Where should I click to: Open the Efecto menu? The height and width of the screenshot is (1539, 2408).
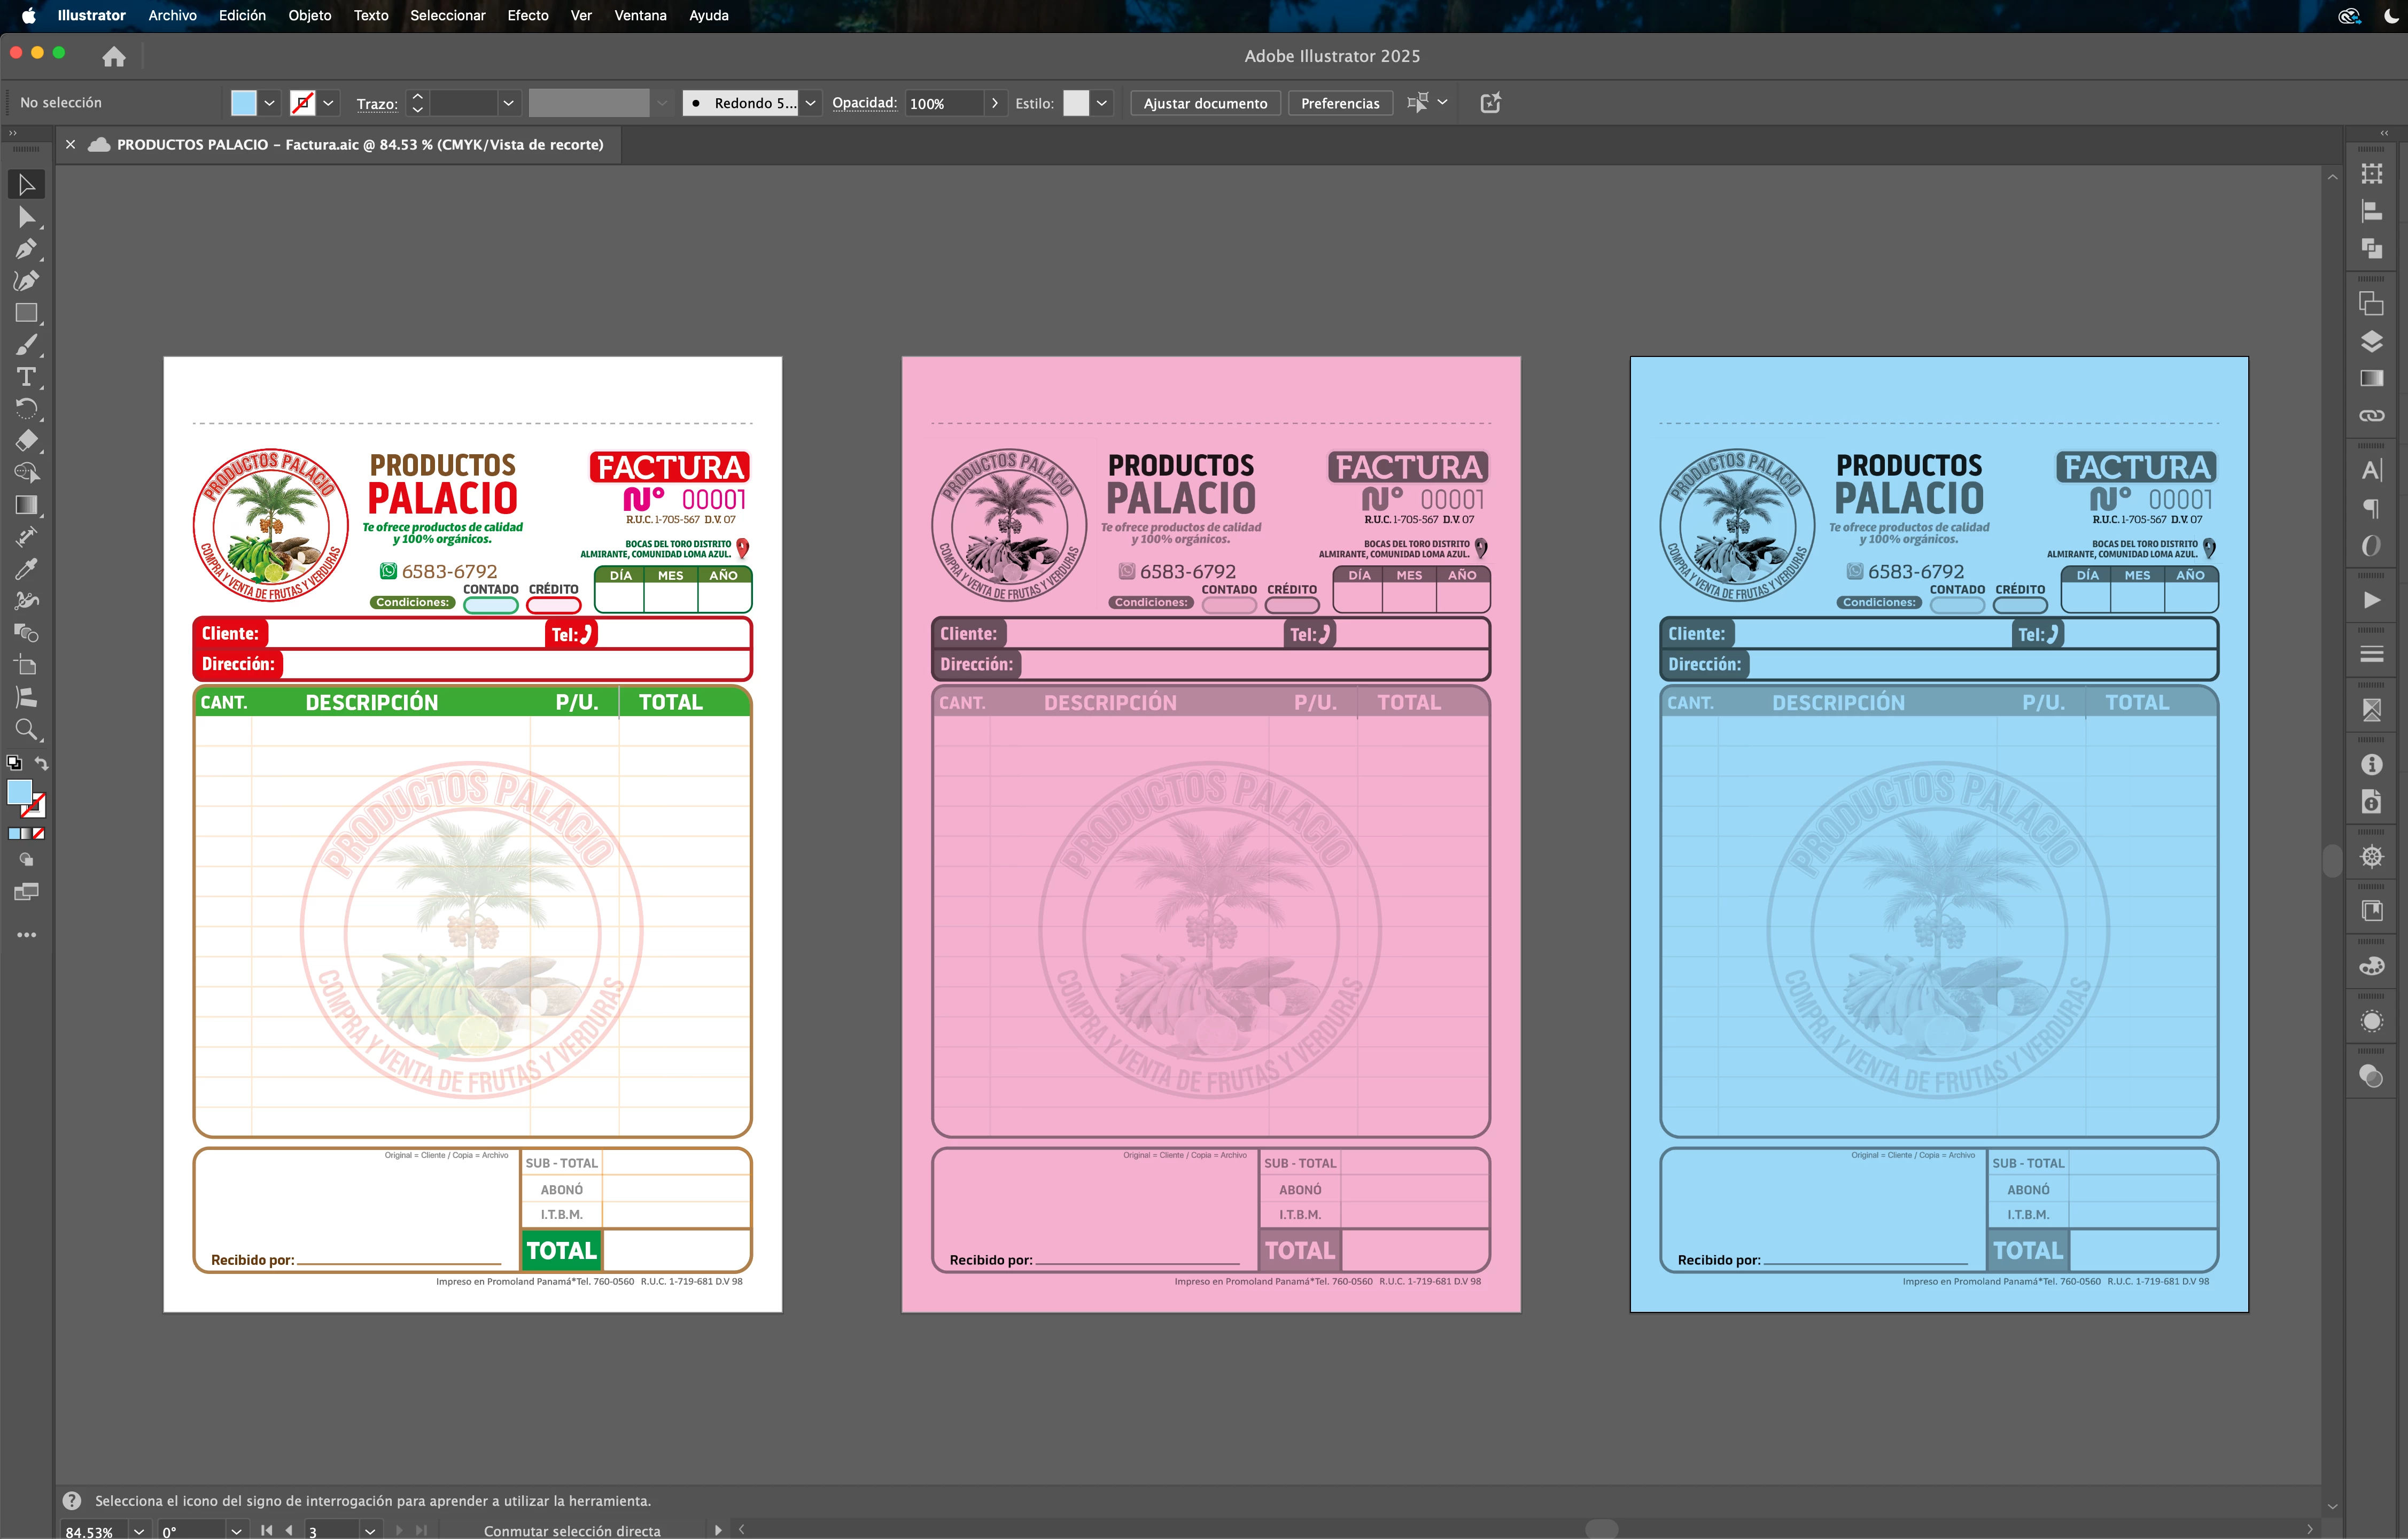527,15
